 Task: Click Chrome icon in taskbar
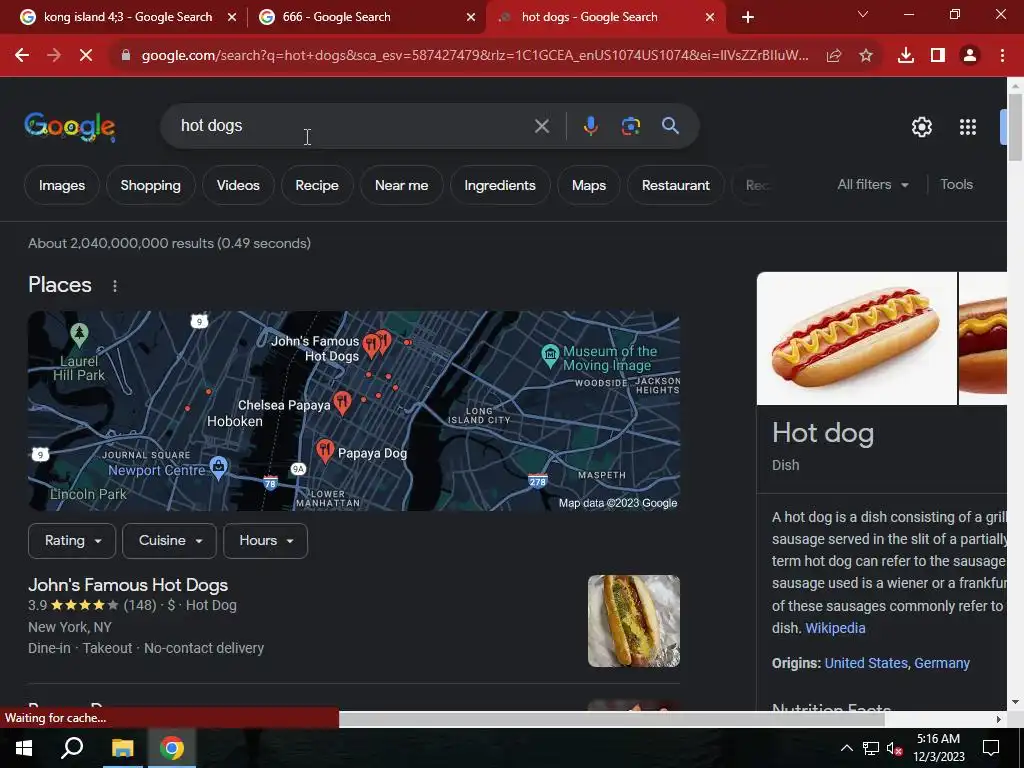point(172,748)
